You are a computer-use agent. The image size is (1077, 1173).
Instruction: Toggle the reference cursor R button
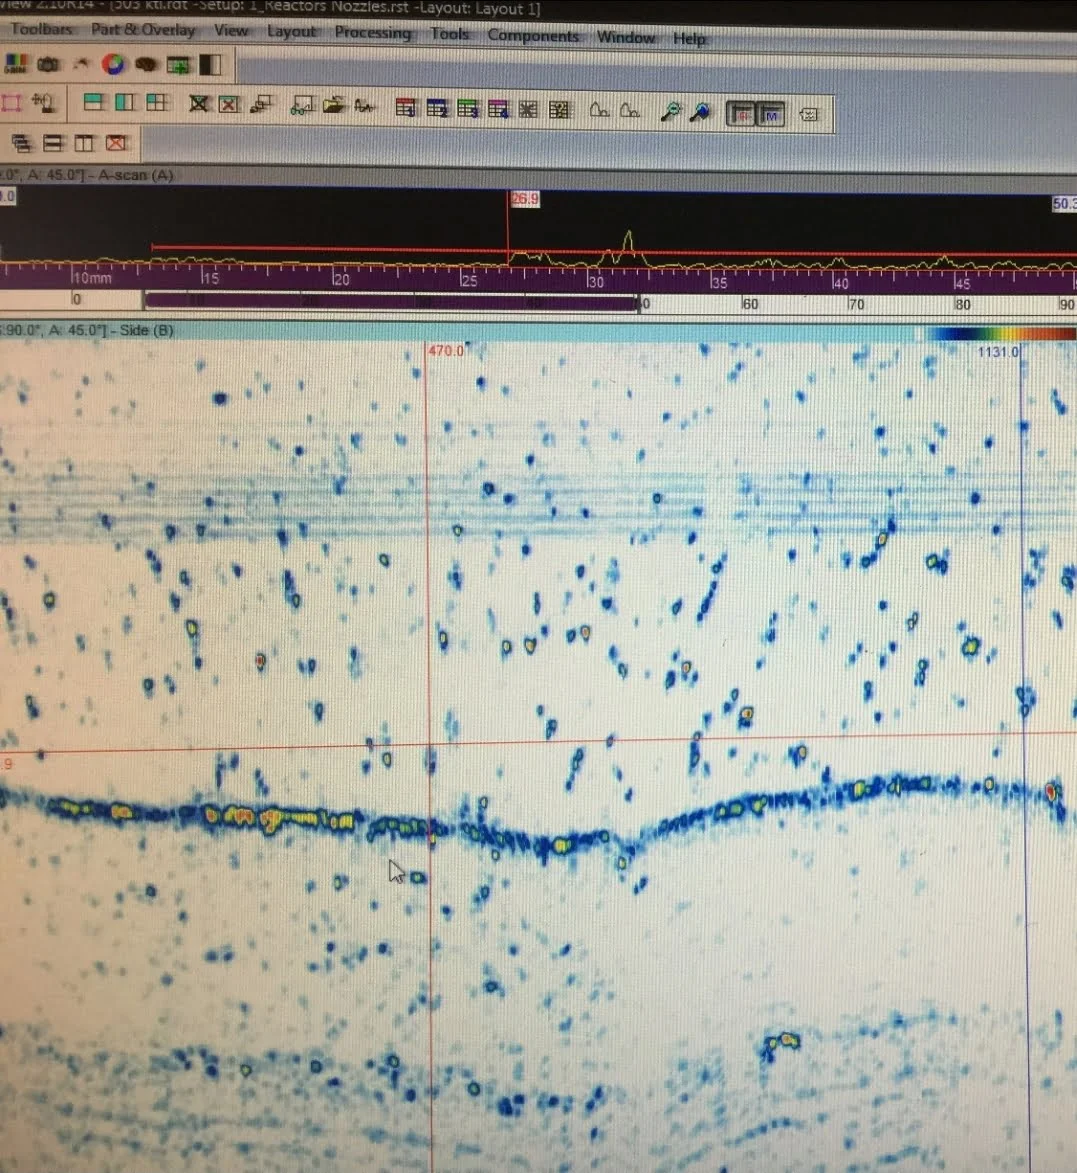(741, 114)
